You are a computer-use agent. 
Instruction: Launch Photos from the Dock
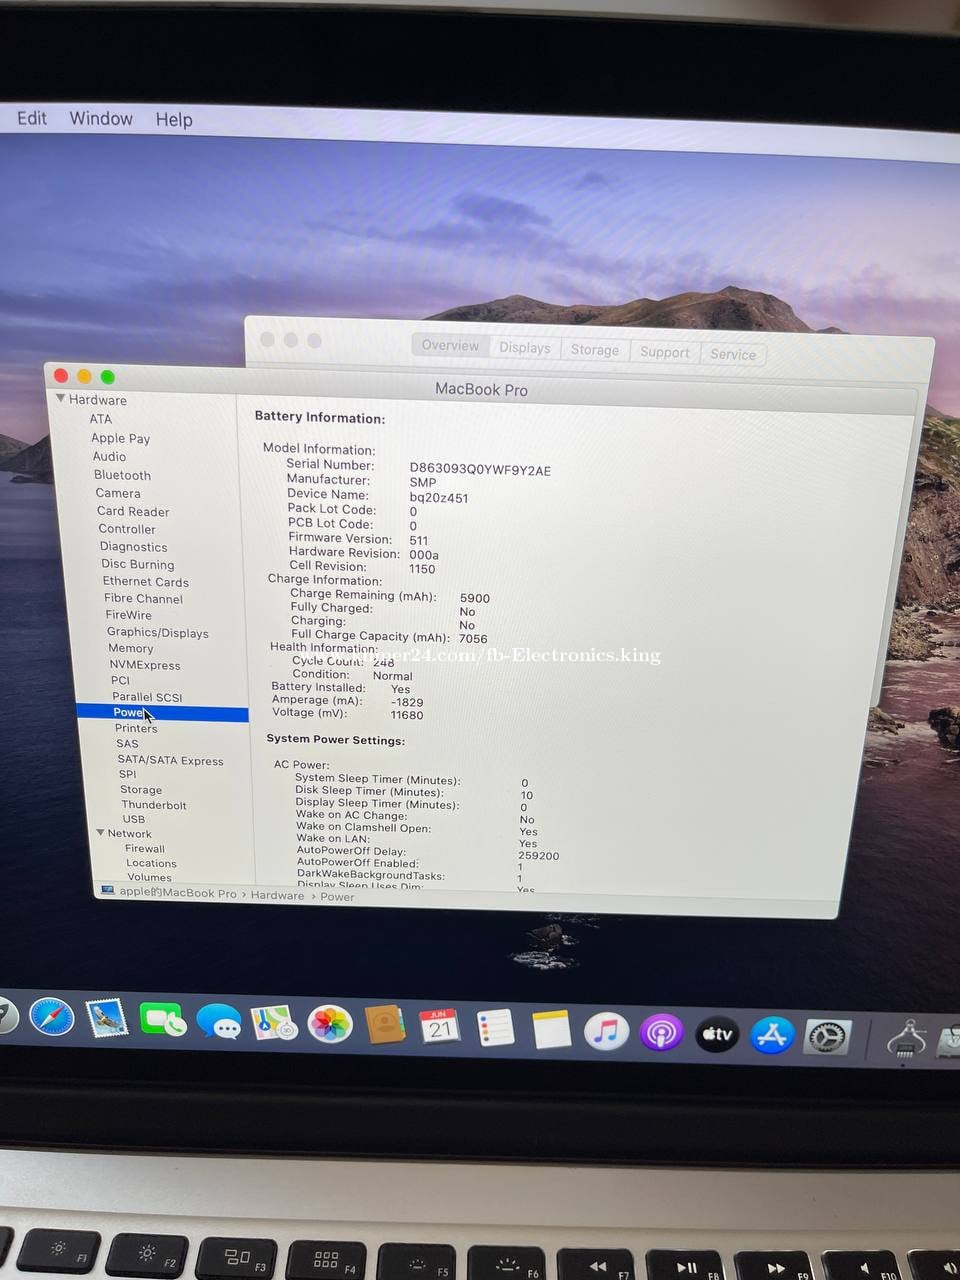pos(329,1025)
